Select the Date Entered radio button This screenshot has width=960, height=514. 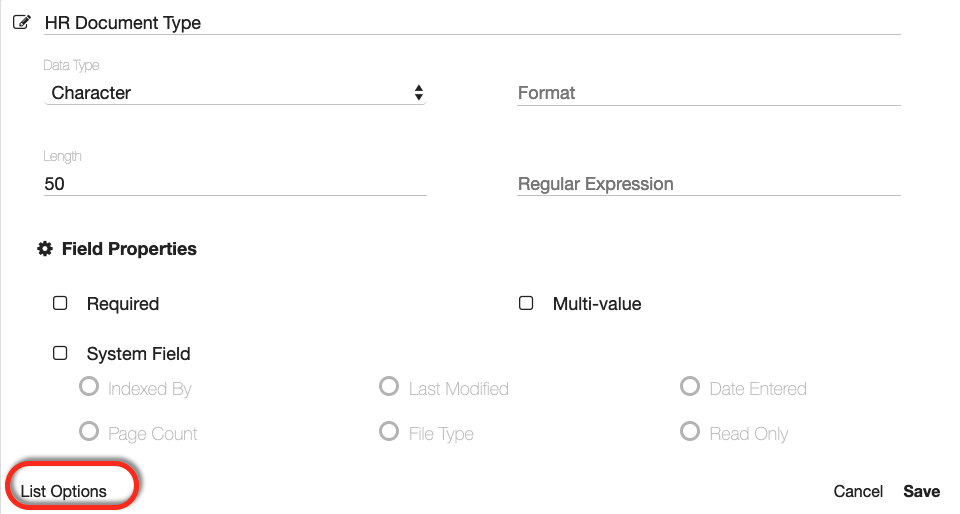click(689, 386)
